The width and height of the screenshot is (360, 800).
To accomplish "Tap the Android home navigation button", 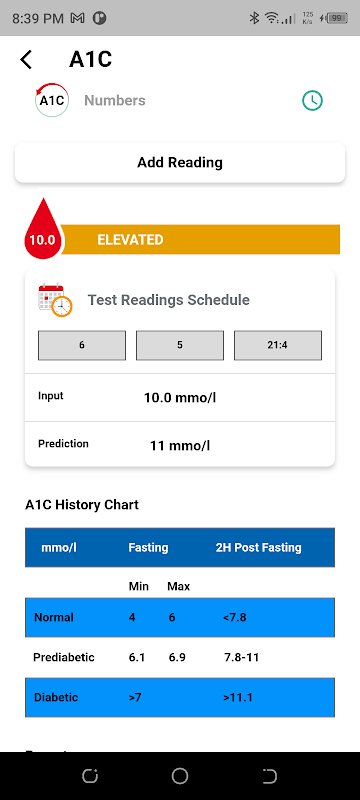I will point(179,776).
